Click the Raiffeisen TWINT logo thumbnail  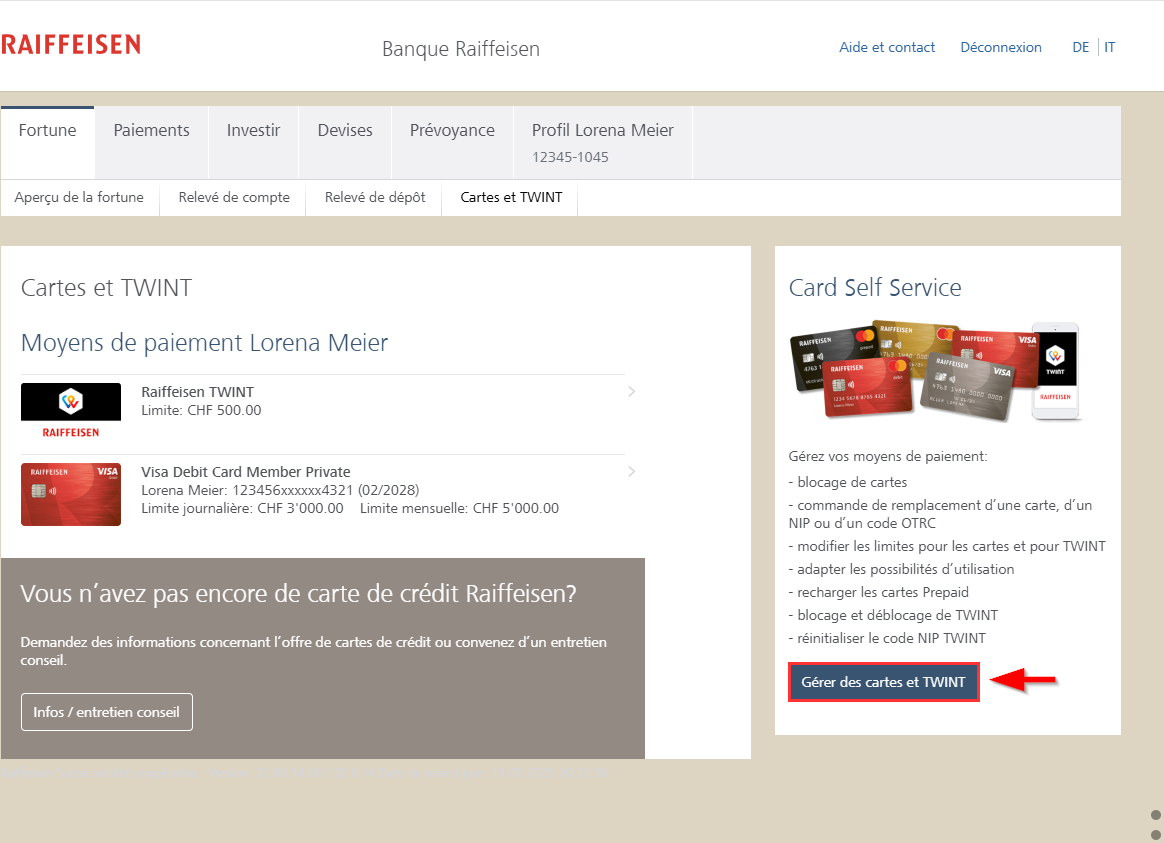[x=71, y=411]
